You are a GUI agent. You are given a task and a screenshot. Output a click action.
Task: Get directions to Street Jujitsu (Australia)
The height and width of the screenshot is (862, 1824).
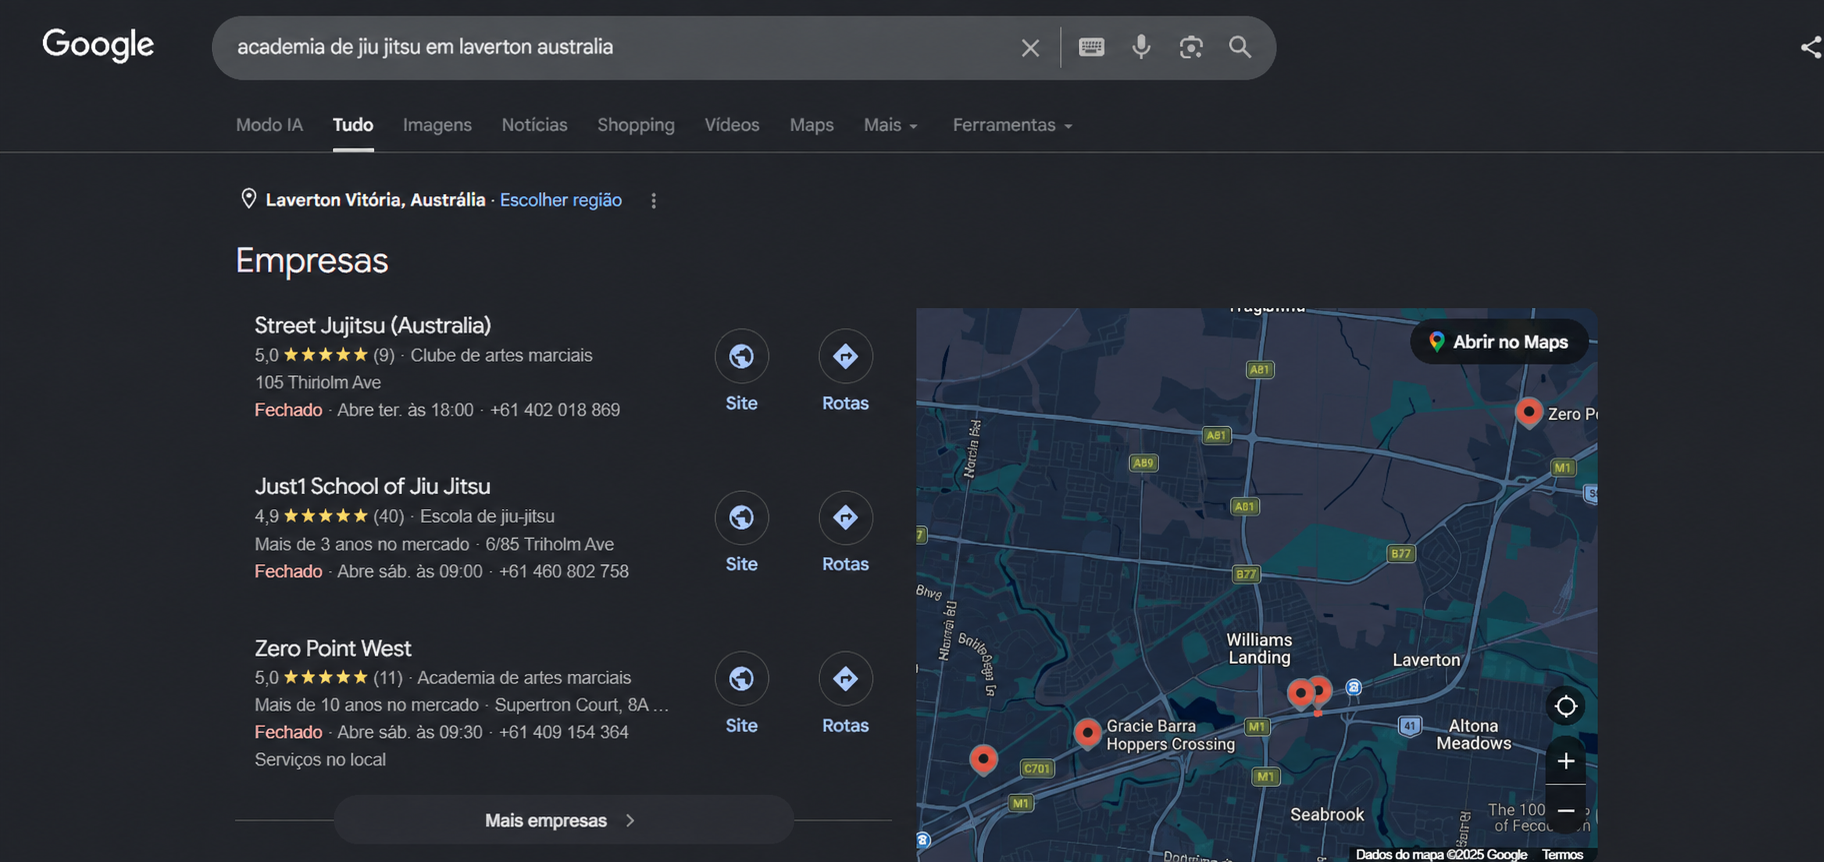click(x=845, y=356)
